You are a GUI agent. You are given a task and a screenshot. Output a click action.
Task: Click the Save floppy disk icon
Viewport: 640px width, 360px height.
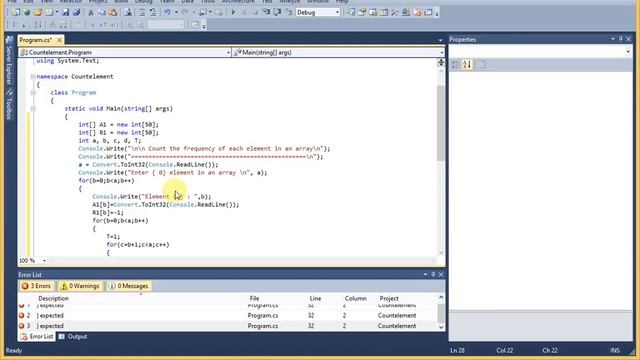pos(65,12)
